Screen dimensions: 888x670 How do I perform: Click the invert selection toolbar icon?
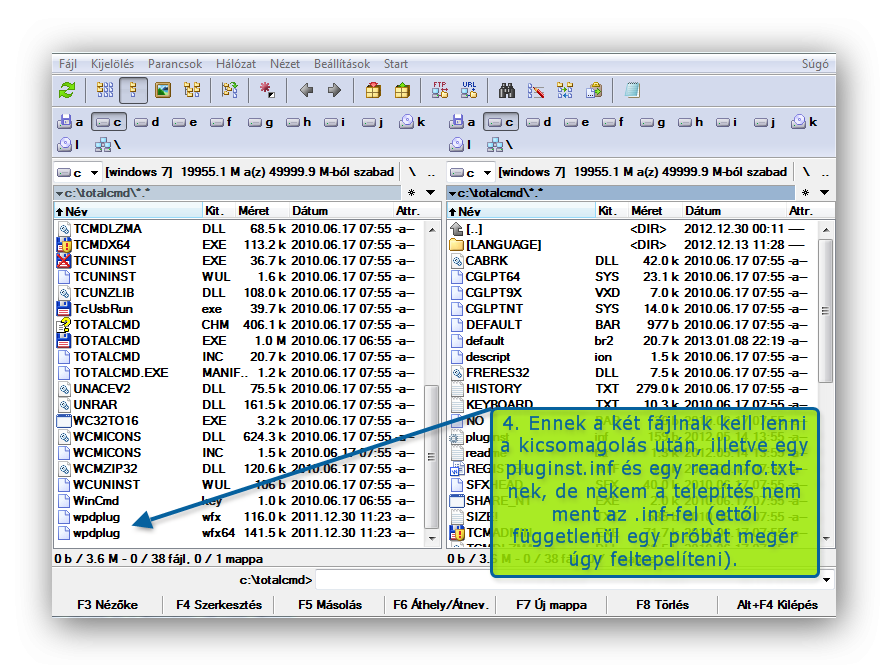click(267, 90)
